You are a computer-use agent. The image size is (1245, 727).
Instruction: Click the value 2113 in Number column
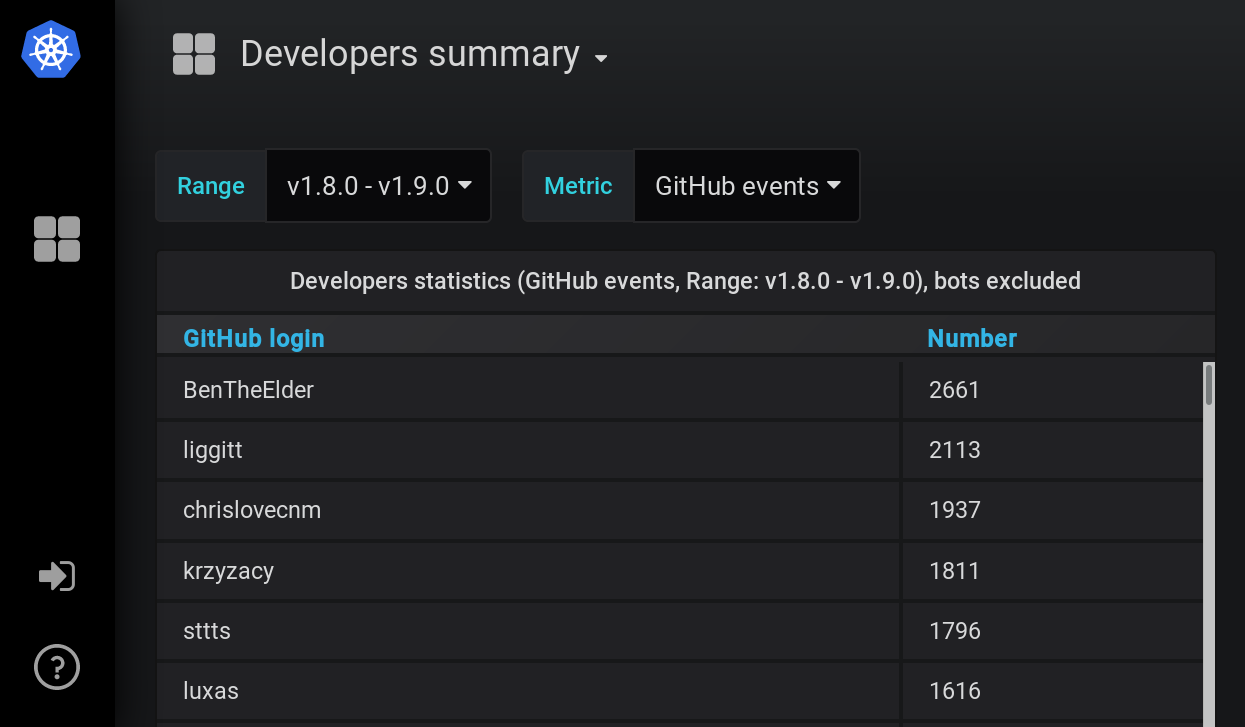[x=954, y=450]
